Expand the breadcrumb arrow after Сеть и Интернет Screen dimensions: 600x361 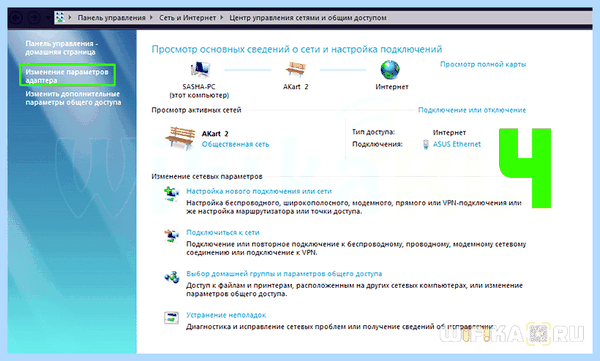(x=222, y=17)
